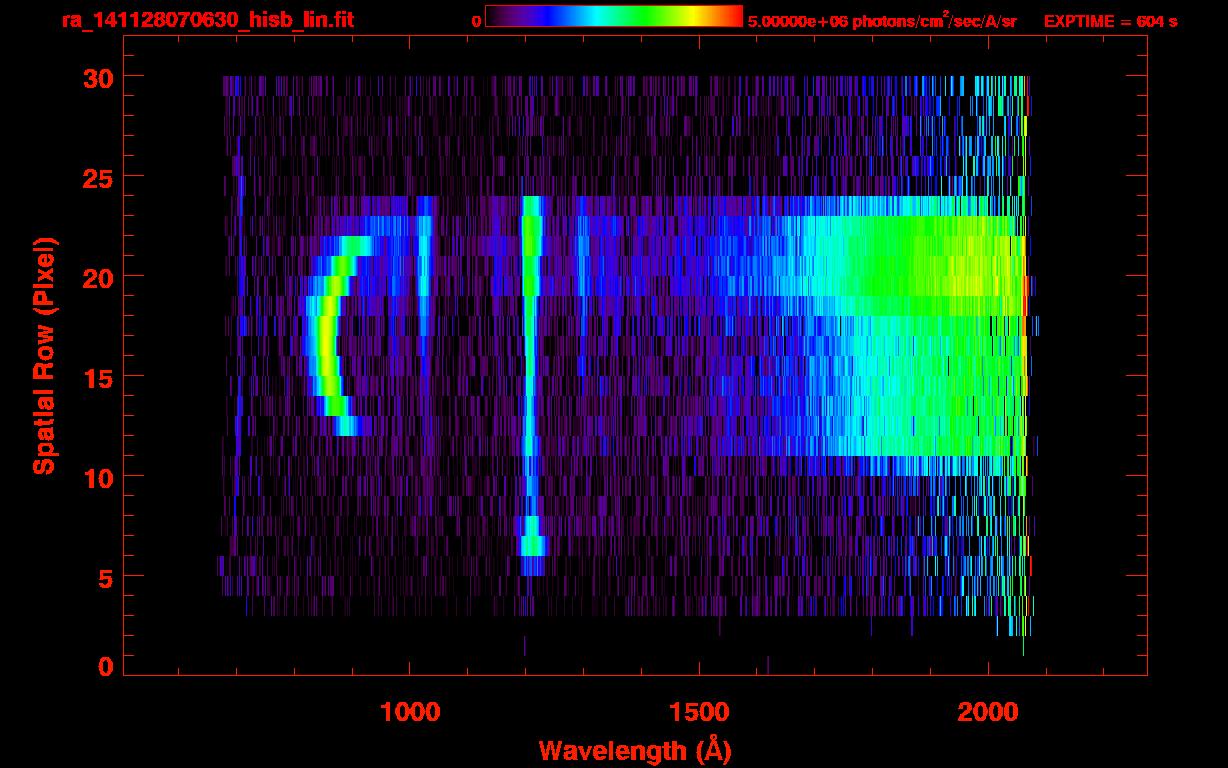Click the y-axis tick label 30
This screenshot has height=768, width=1228.
pyautogui.click(x=97, y=77)
